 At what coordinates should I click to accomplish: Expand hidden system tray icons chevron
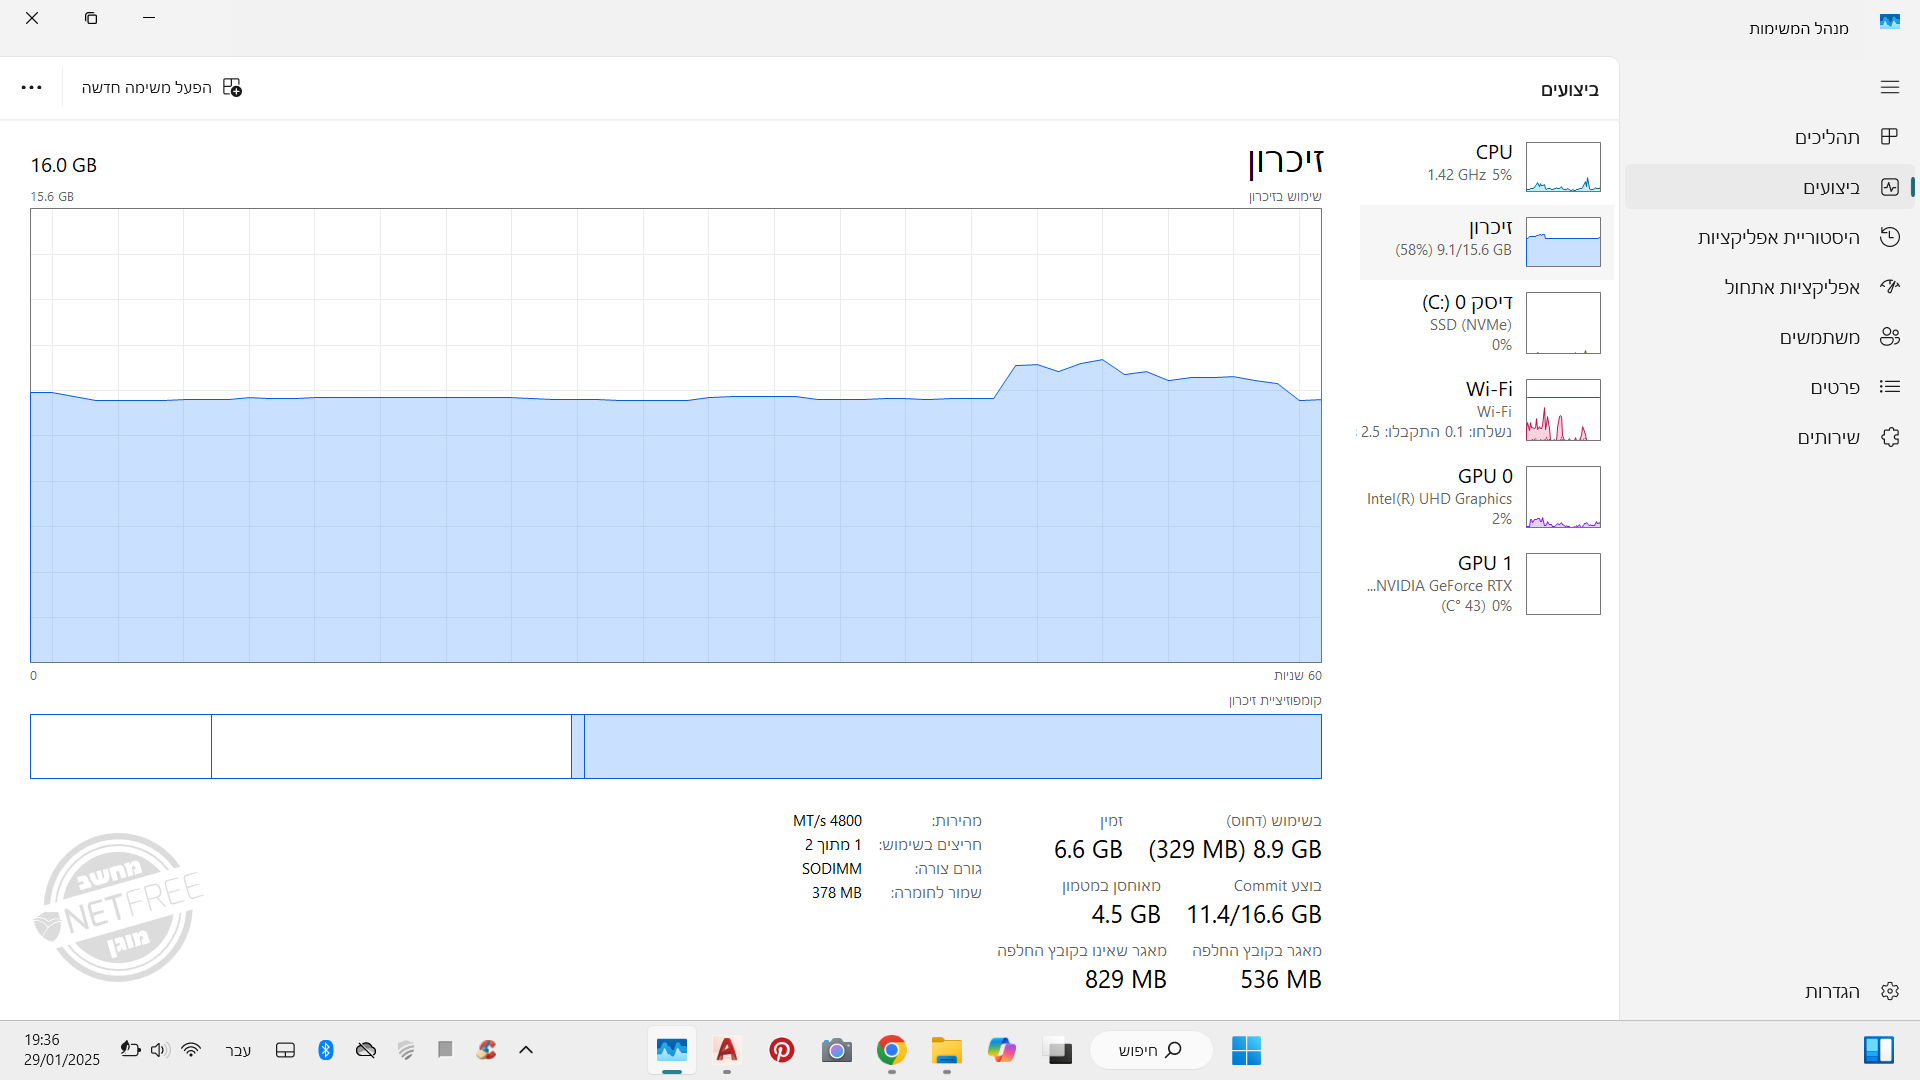point(526,1050)
